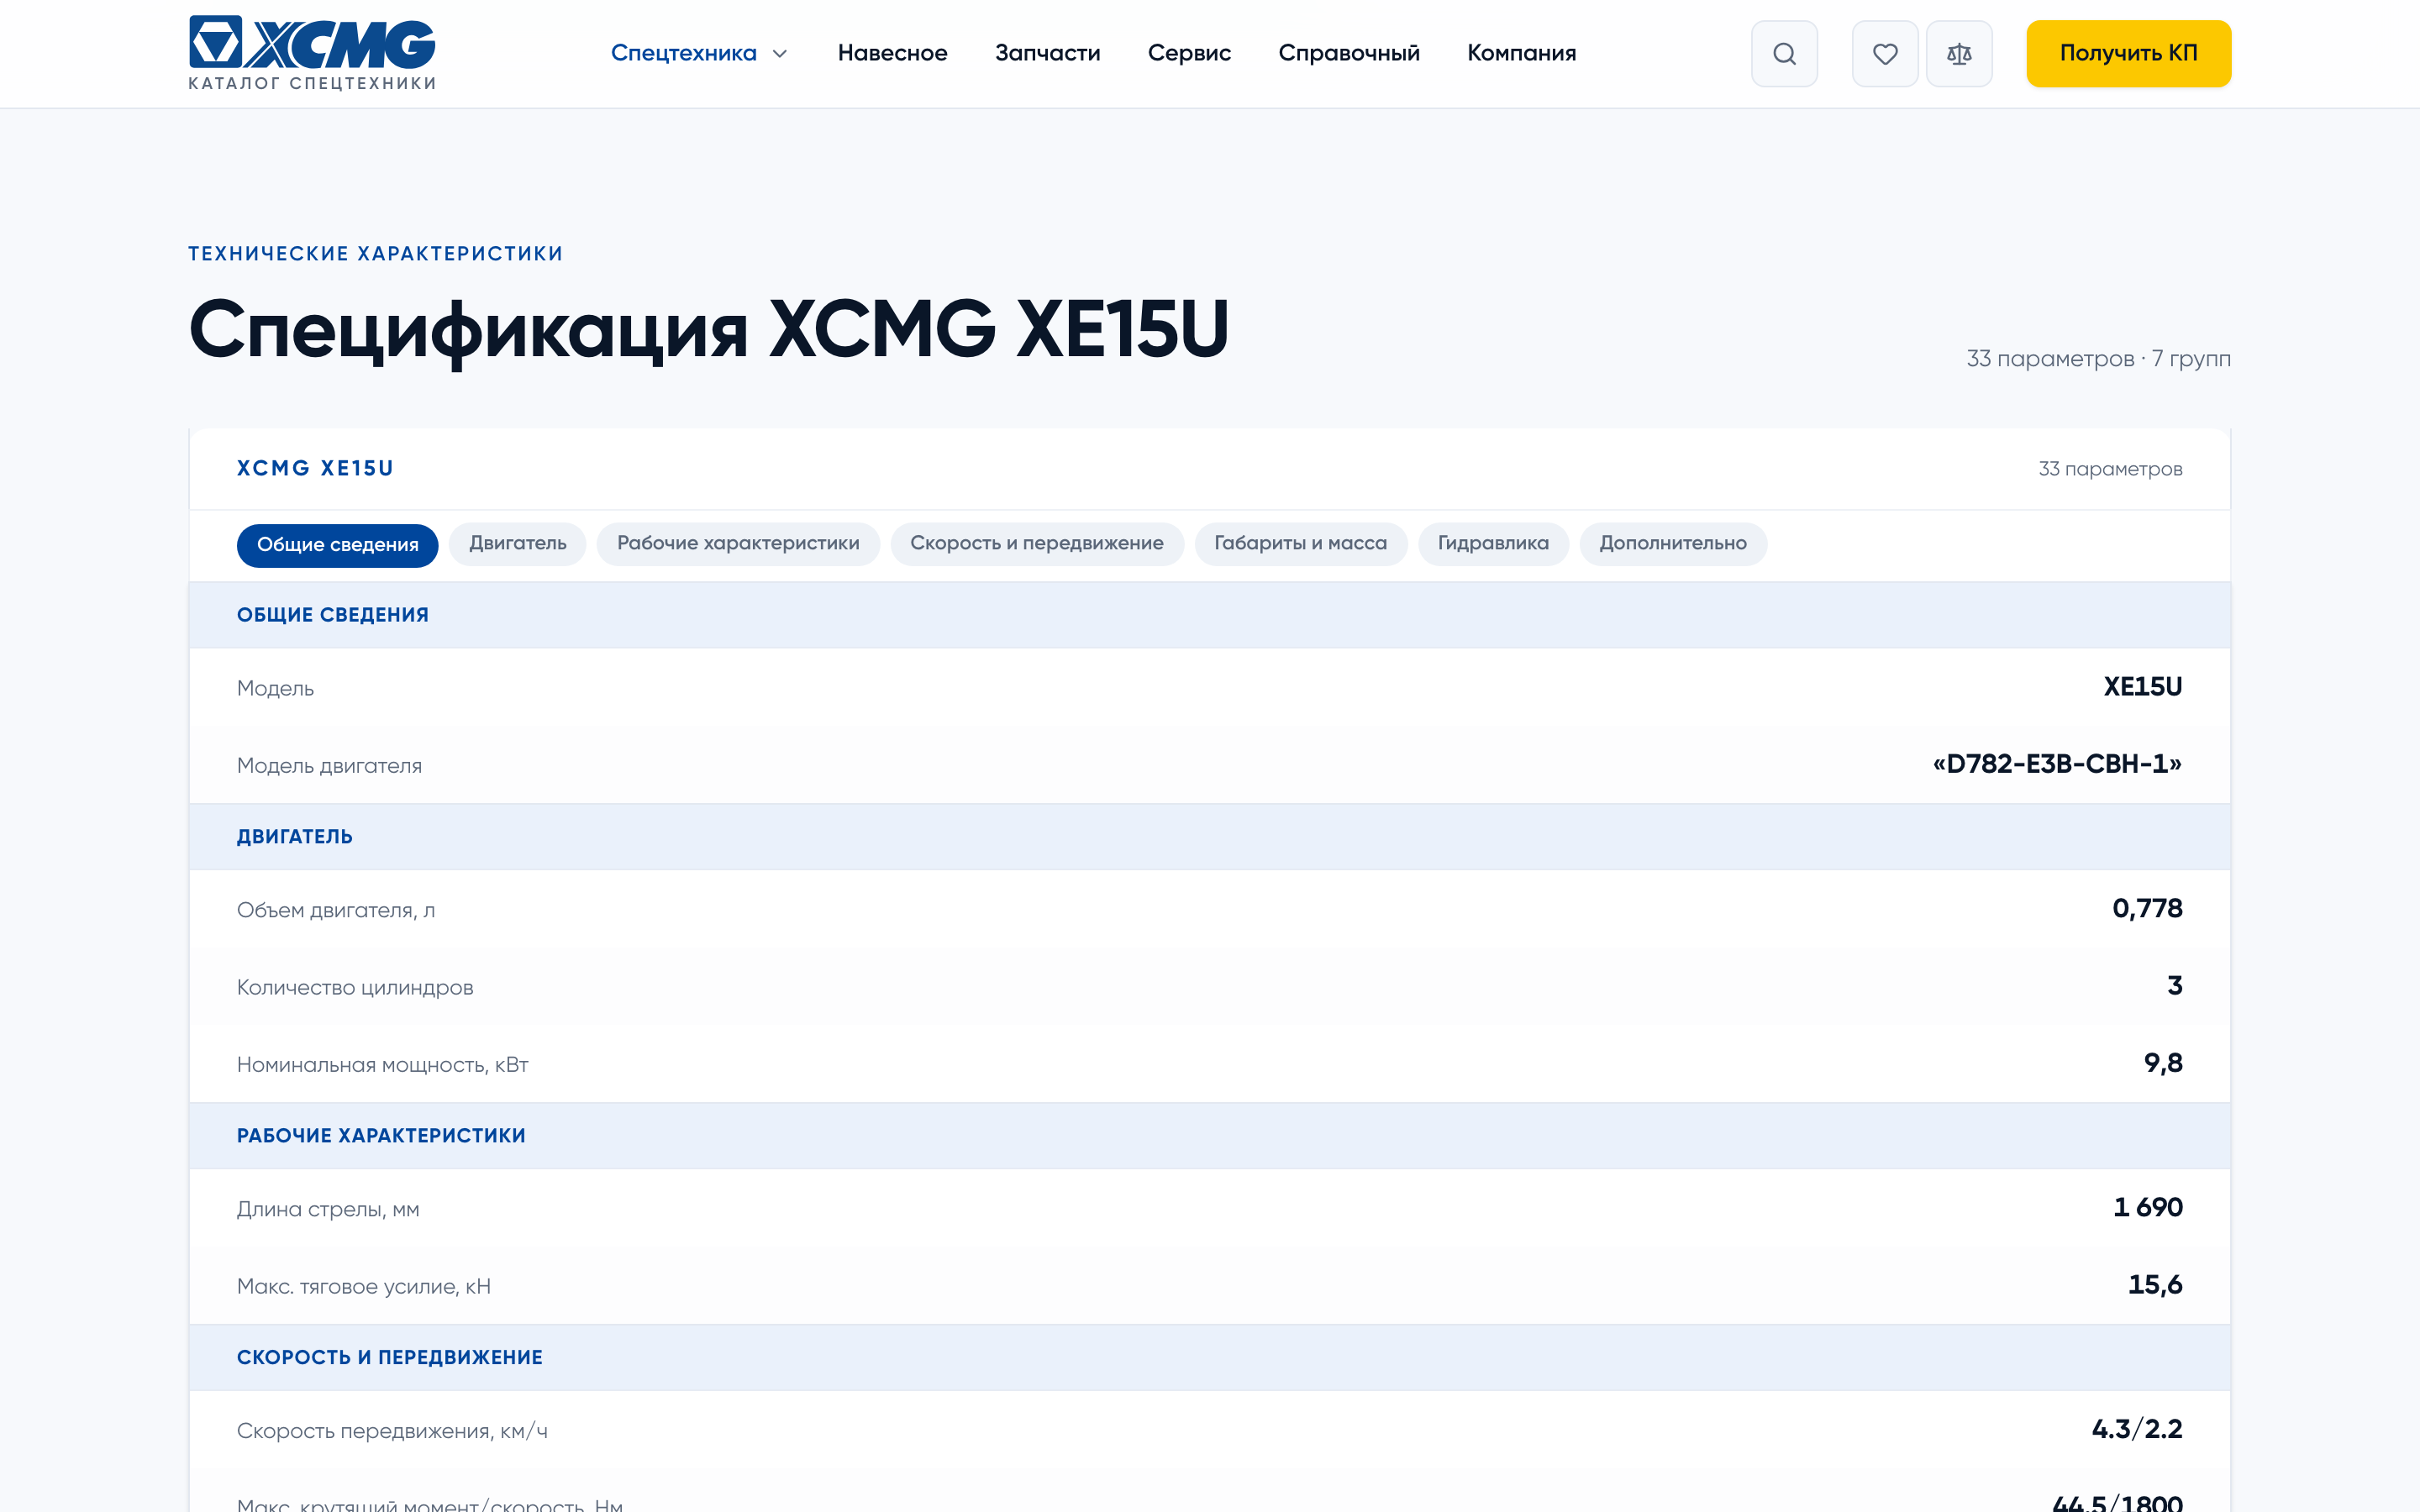Screen dimensions: 2420x1512
Task: Click the РАБОЧИЕ ХАРАКТЕРИСТИКИ group header
Action: [1209, 1136]
